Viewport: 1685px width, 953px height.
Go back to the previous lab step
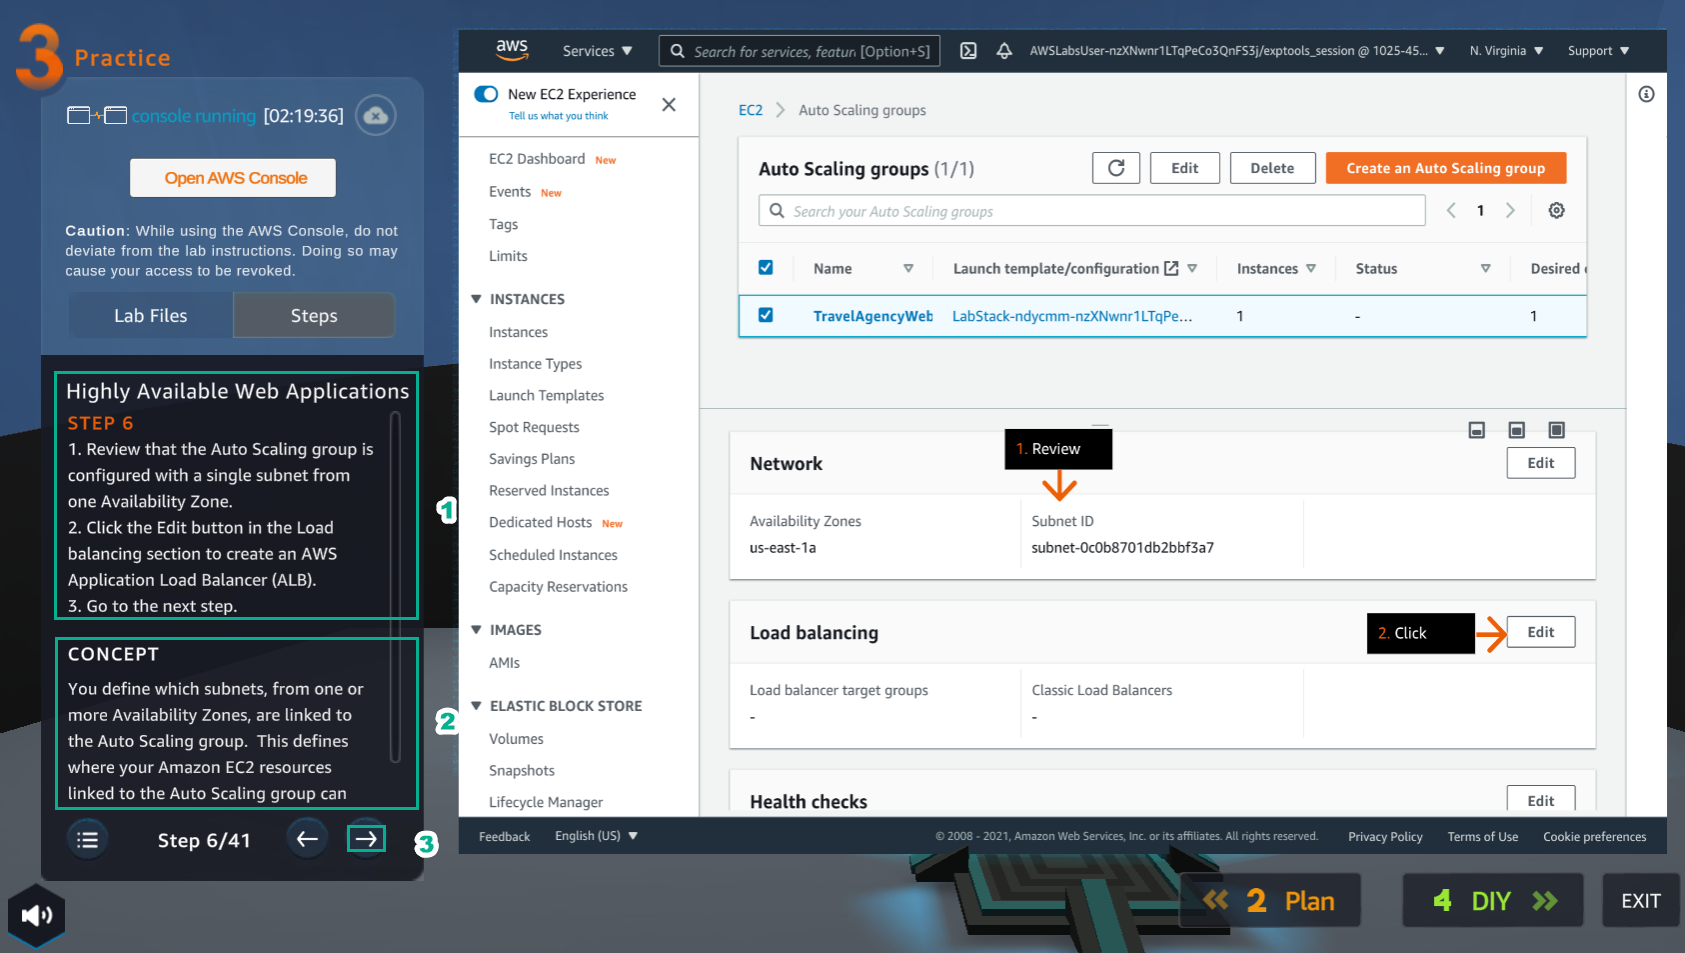307,839
